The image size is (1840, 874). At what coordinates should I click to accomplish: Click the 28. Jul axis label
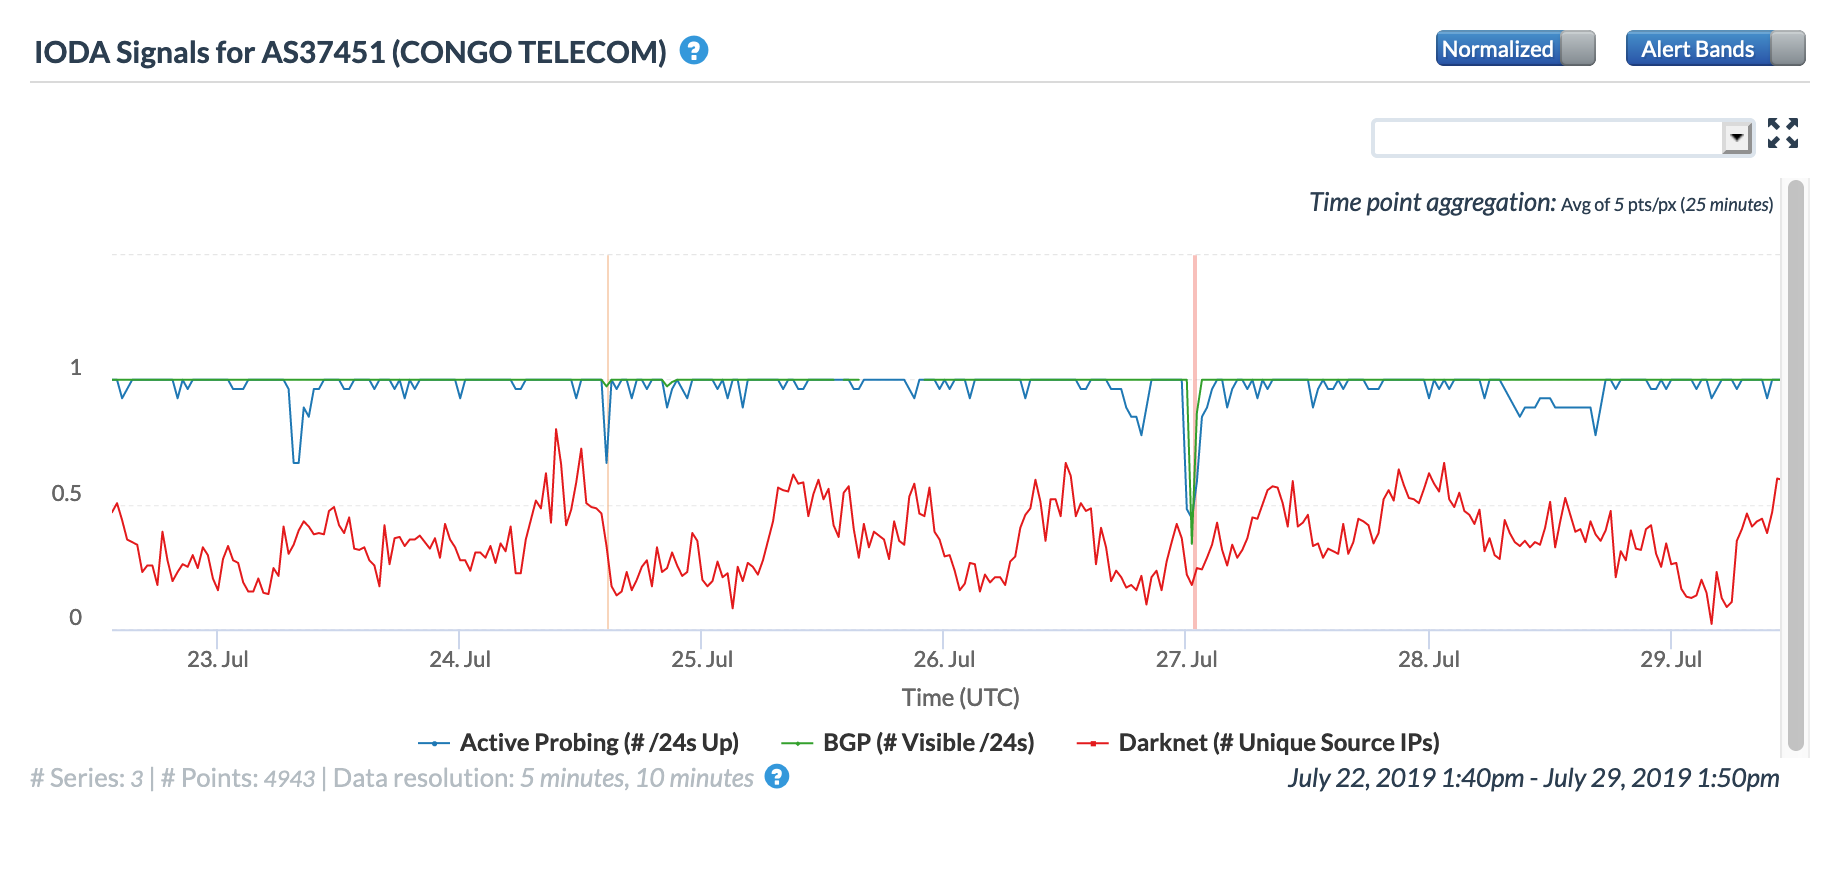tap(1428, 660)
